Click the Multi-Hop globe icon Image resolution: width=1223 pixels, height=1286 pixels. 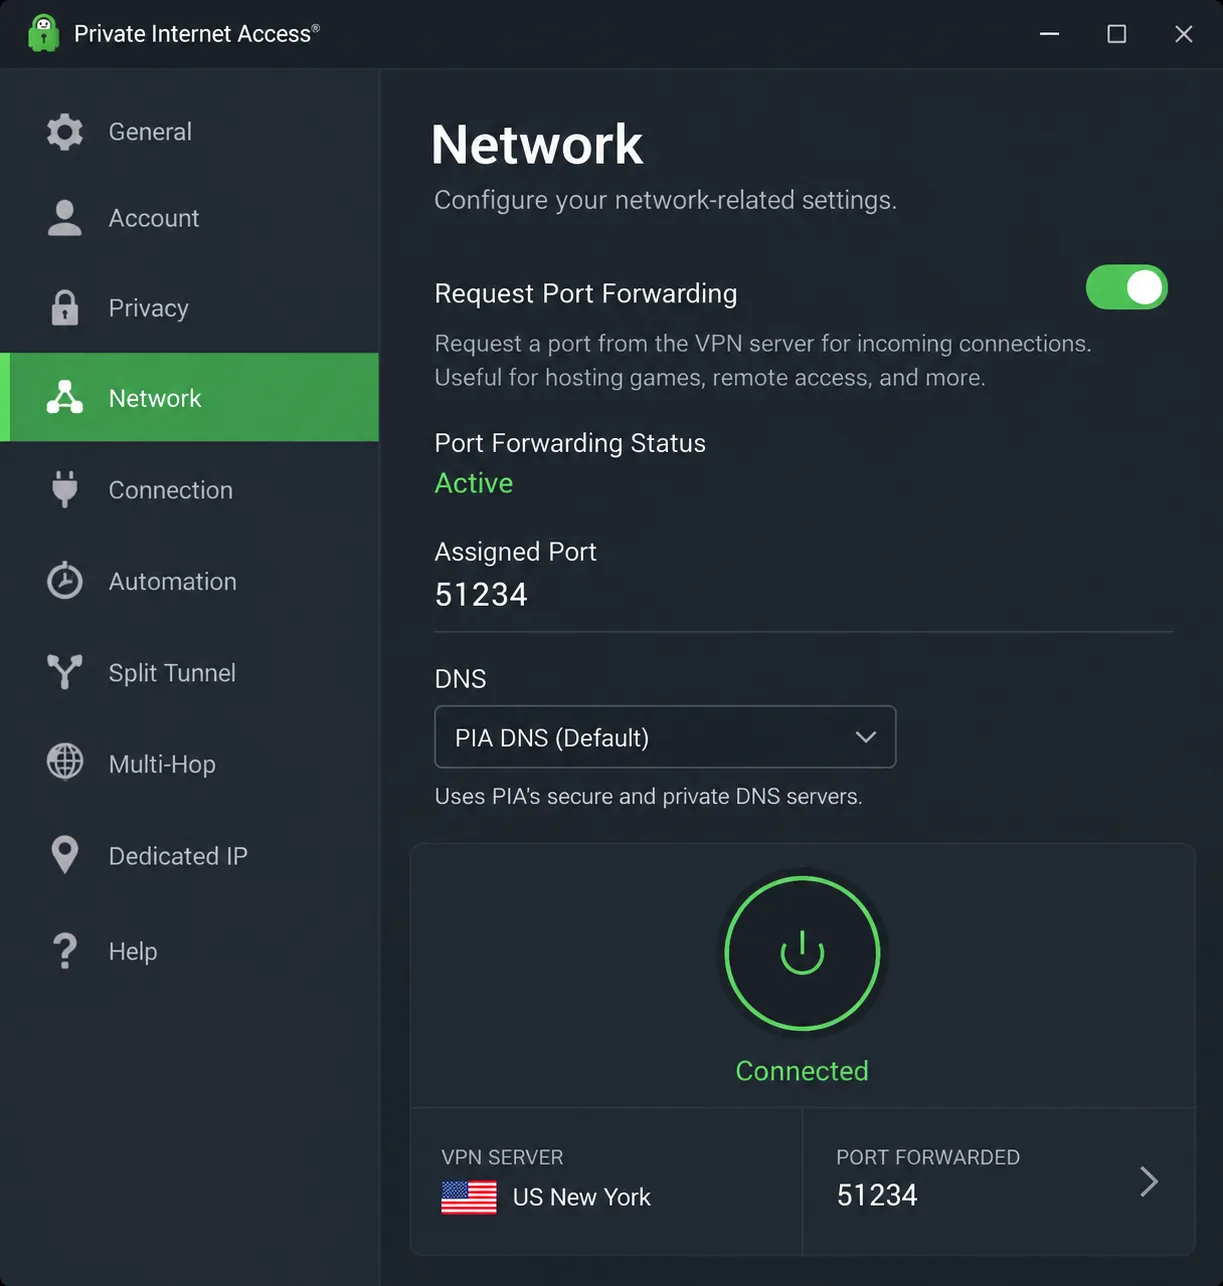point(65,762)
